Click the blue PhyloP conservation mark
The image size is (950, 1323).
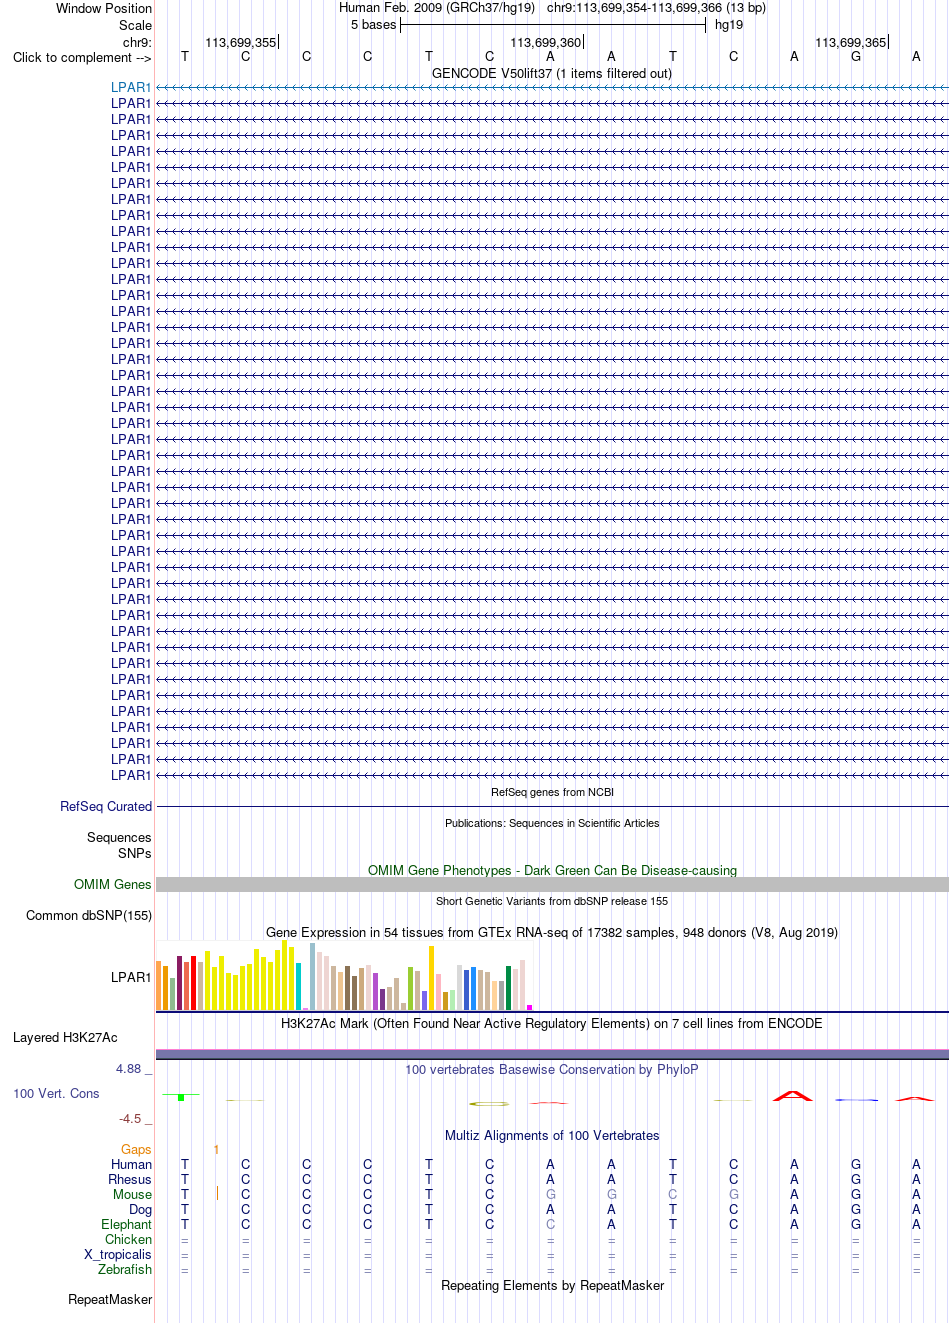pyautogui.click(x=856, y=1100)
